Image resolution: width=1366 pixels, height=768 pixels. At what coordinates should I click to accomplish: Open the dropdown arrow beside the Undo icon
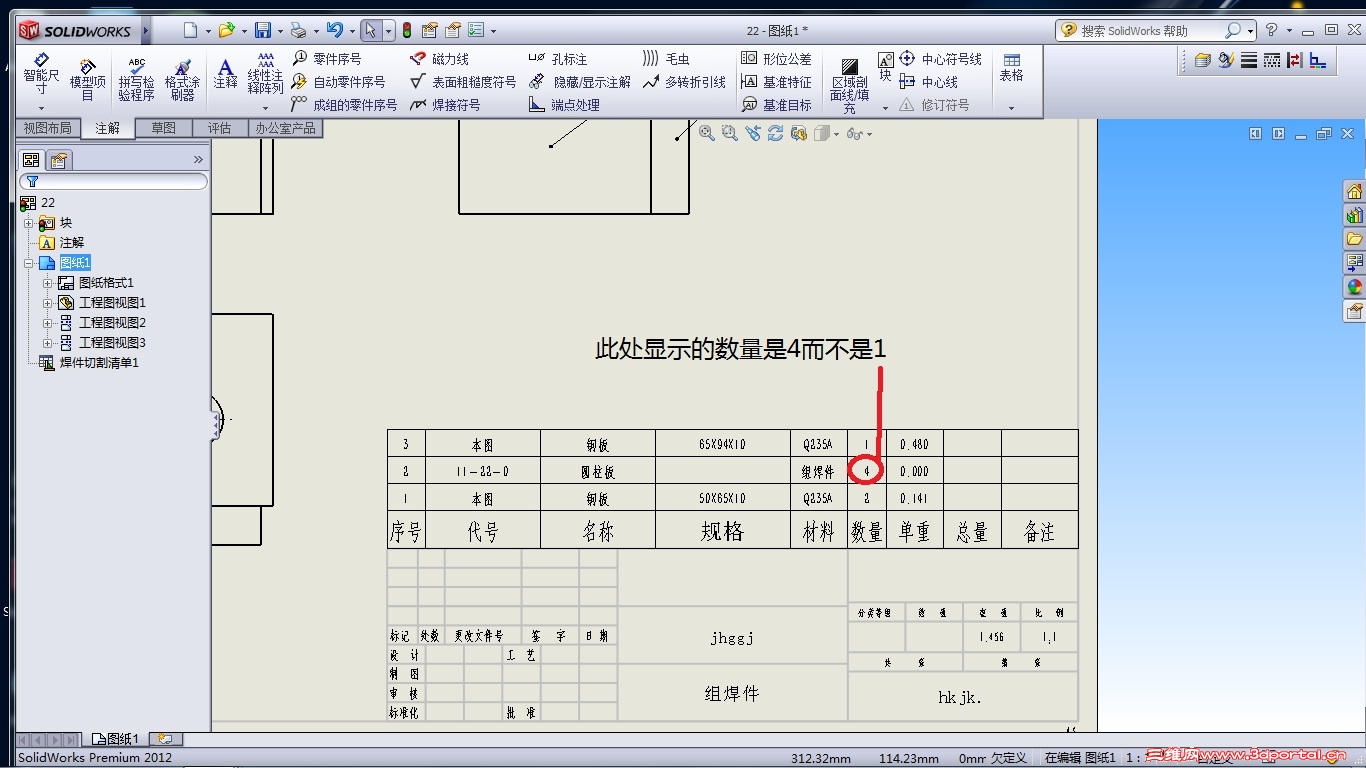point(352,31)
